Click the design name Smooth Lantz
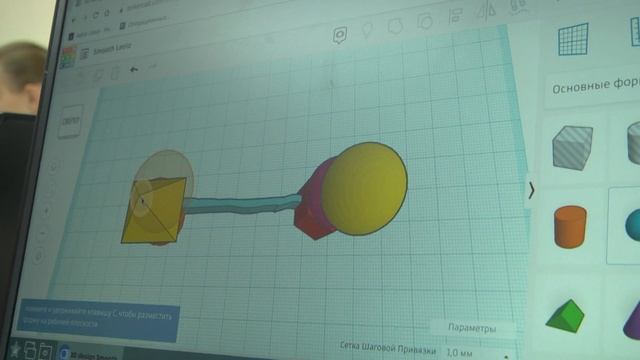 click(112, 49)
